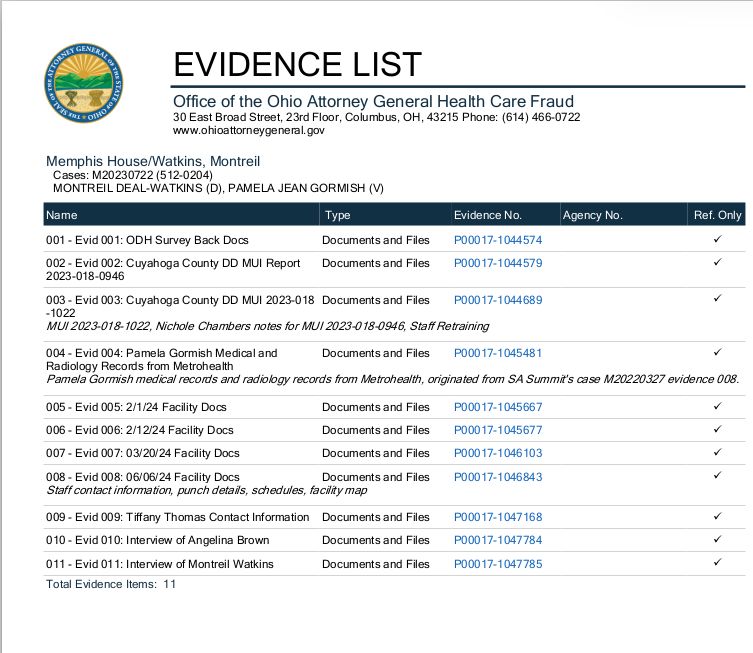Click the Ref. Only checkmark for Evid 011
This screenshot has height=653, width=753.
coord(717,562)
